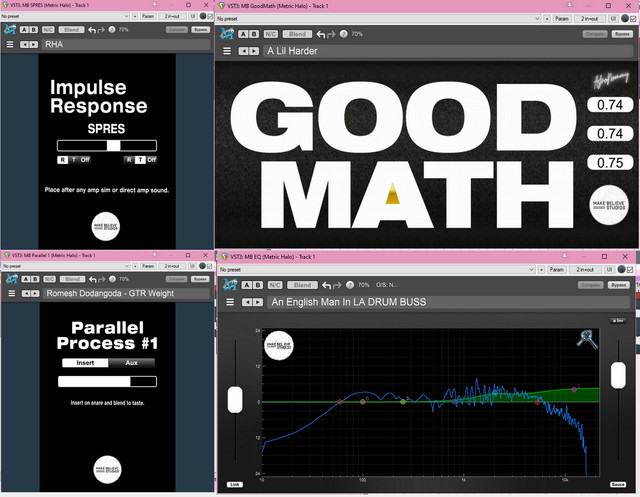Open the O/S oversampling setting in MB EQ
640x497 pixels.
click(387, 285)
